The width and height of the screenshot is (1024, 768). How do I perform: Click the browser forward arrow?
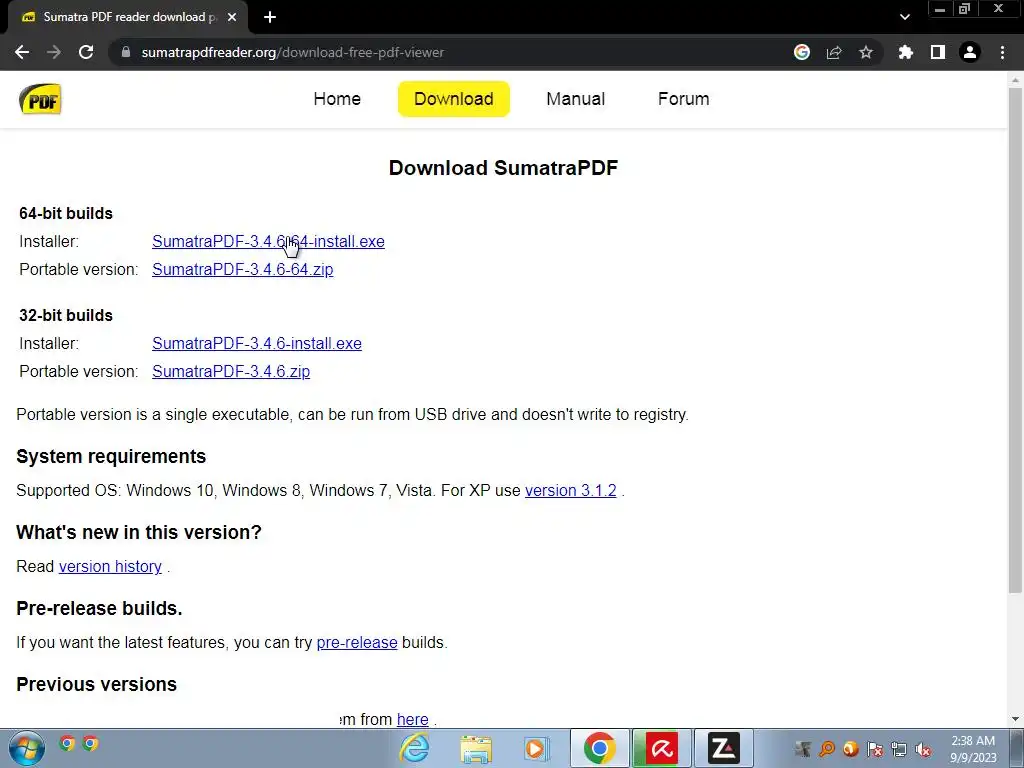pyautogui.click(x=54, y=52)
